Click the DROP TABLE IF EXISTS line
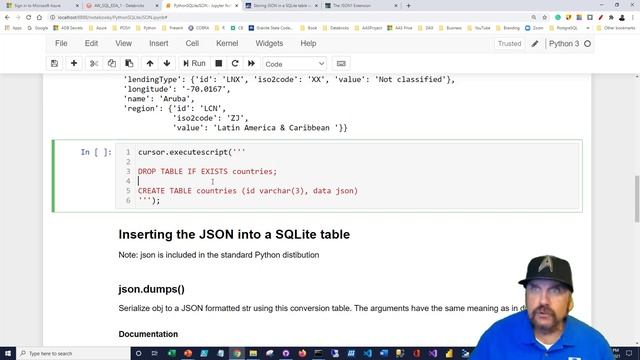 (x=207, y=171)
